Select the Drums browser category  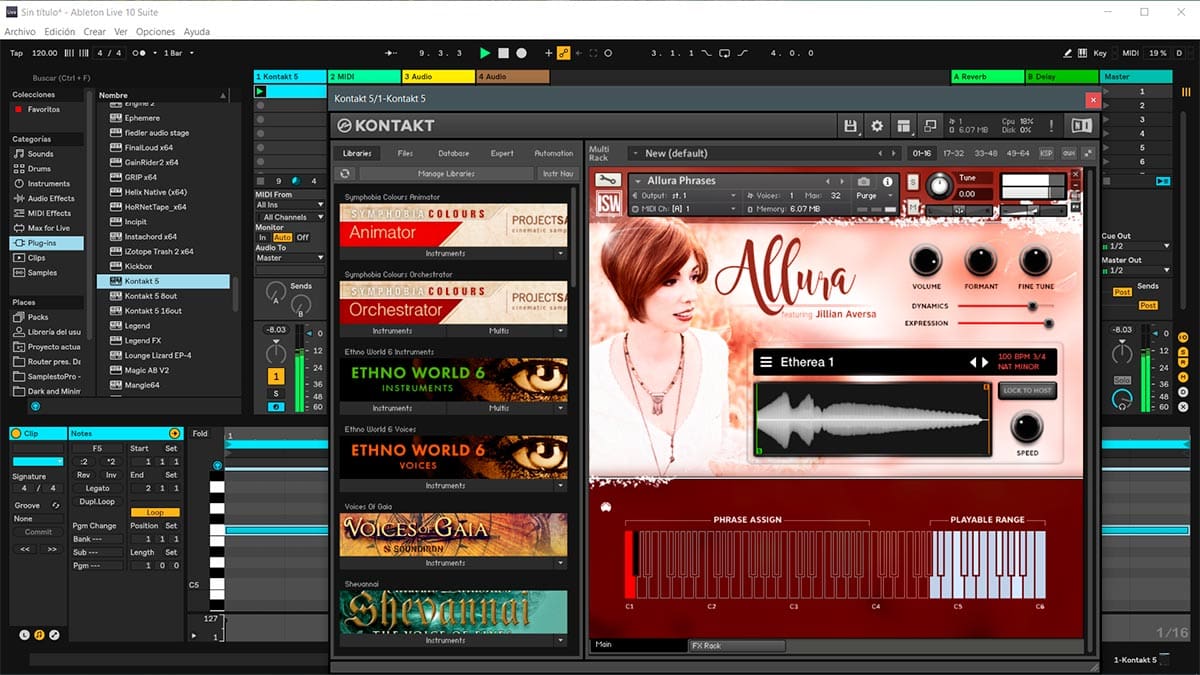click(x=39, y=169)
